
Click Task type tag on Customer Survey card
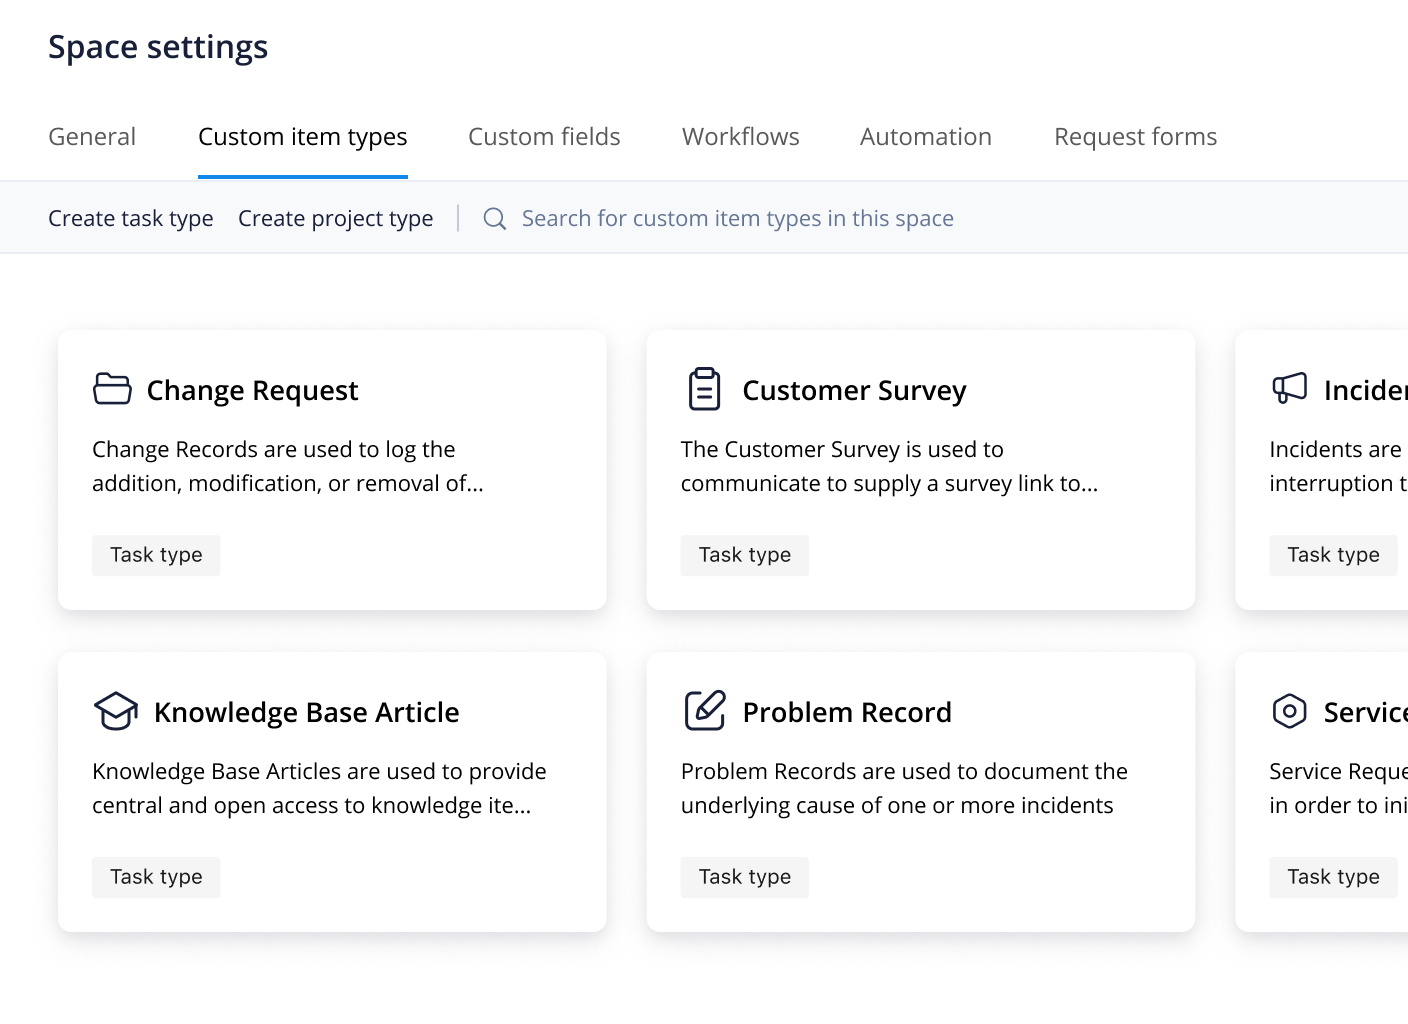(x=744, y=555)
